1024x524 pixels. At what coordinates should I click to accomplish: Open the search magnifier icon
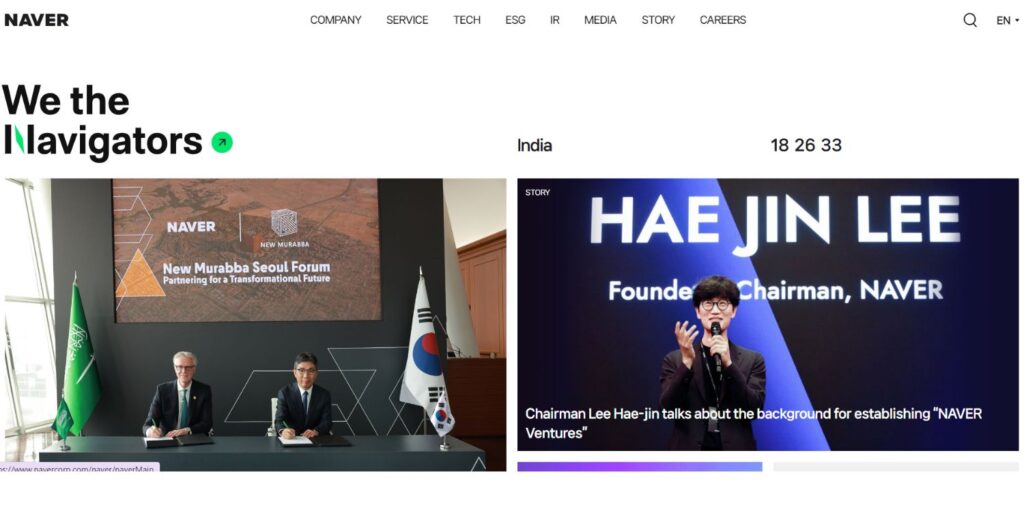(970, 20)
